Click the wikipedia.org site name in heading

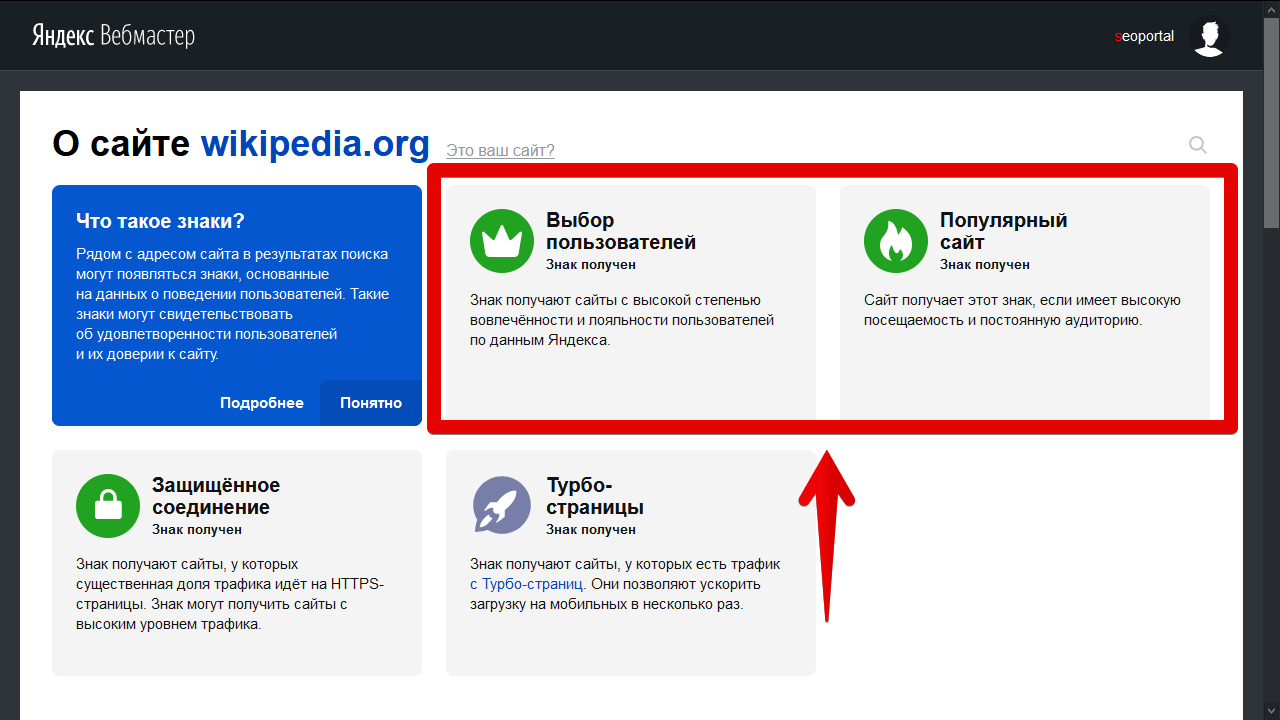click(x=315, y=144)
